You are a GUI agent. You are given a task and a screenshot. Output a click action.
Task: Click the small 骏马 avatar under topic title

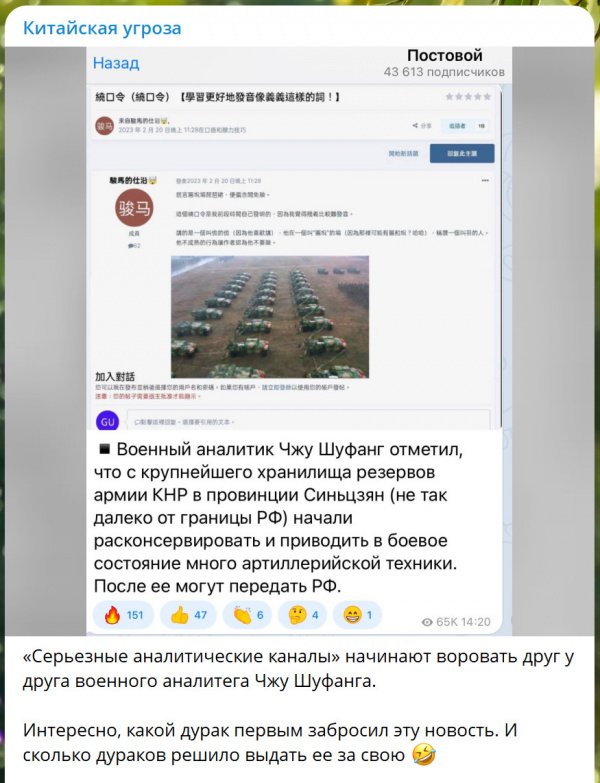[x=105, y=125]
